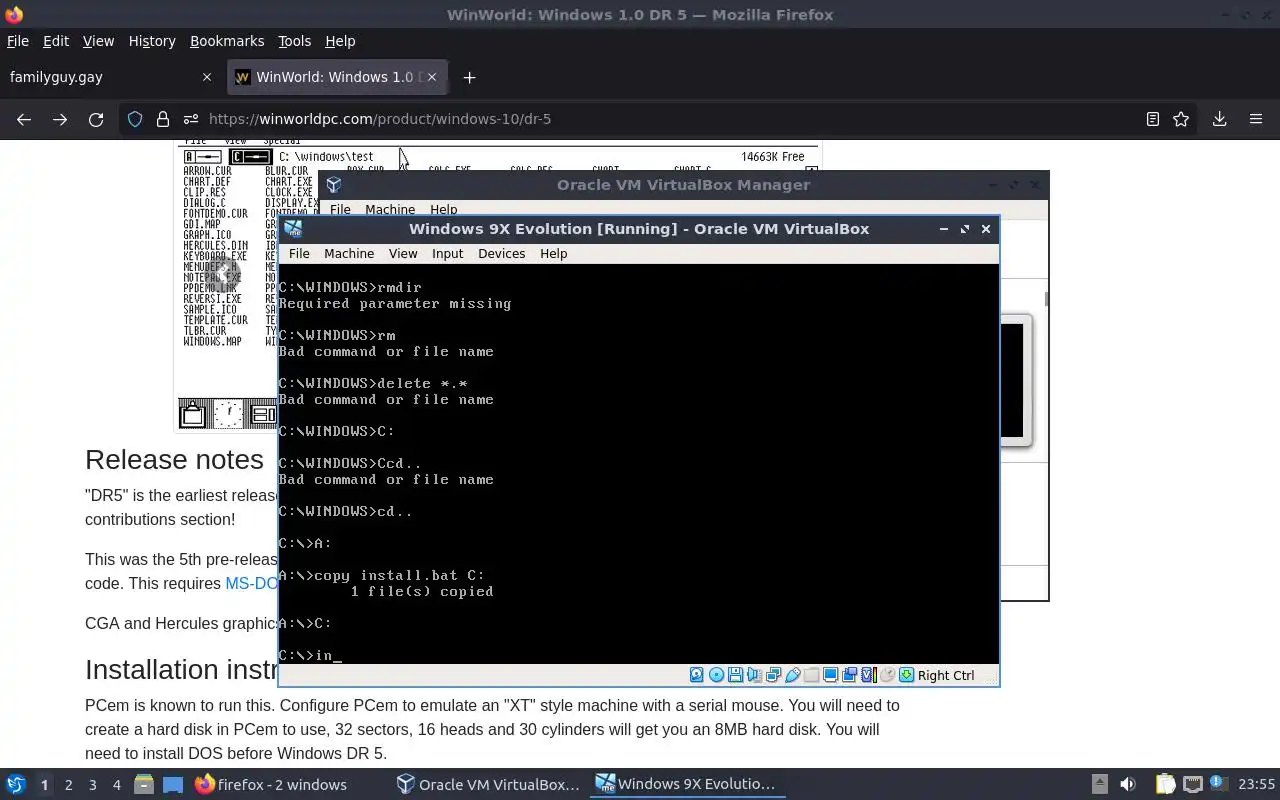Open Input menu in Windows 9X Evolution VM
This screenshot has height=800, width=1280.
pyautogui.click(x=447, y=254)
